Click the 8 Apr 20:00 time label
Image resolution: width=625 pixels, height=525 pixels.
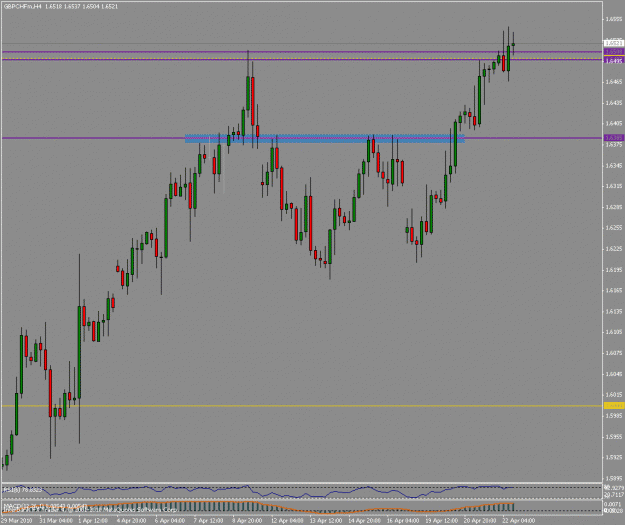pos(247,520)
